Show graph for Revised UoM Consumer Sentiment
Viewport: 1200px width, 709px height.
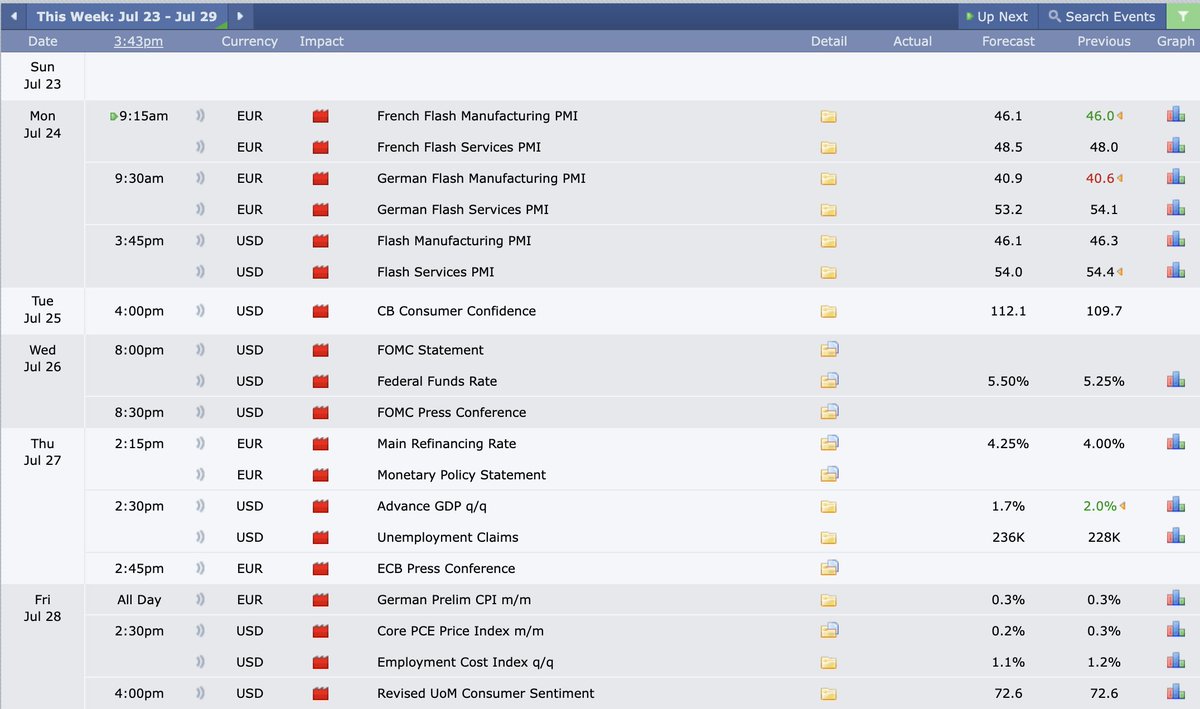click(x=1175, y=693)
